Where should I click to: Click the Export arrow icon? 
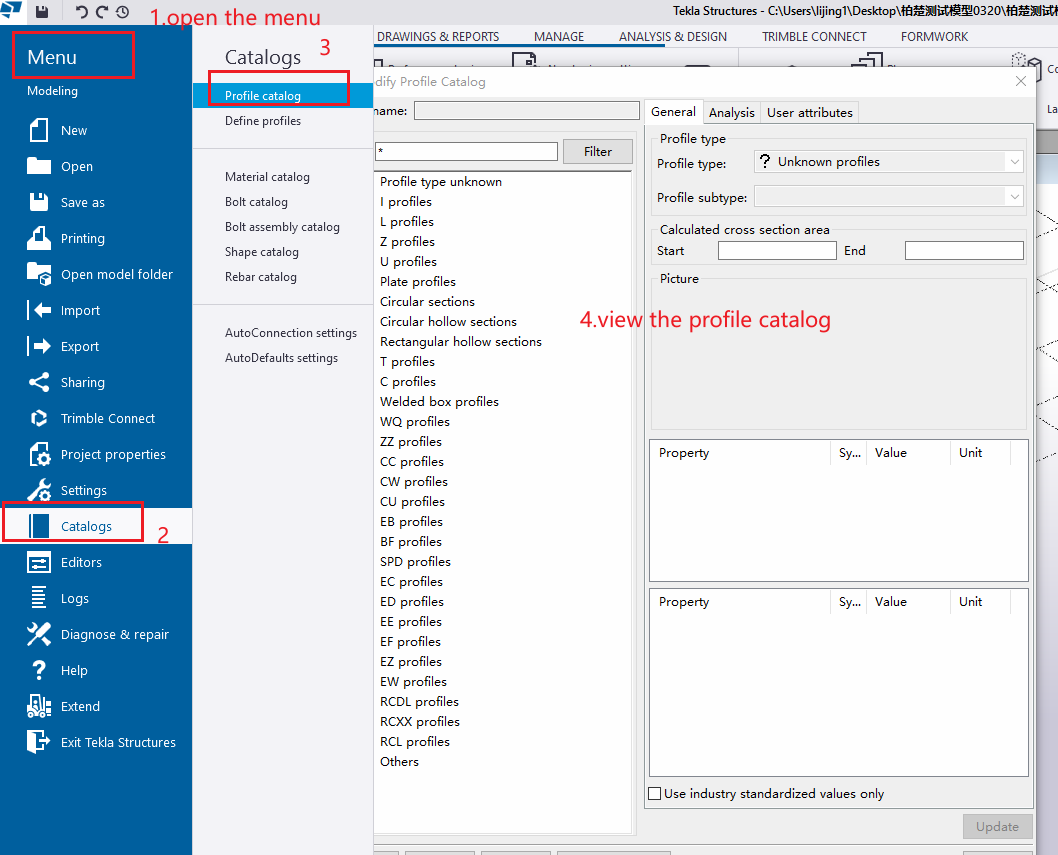coord(39,346)
